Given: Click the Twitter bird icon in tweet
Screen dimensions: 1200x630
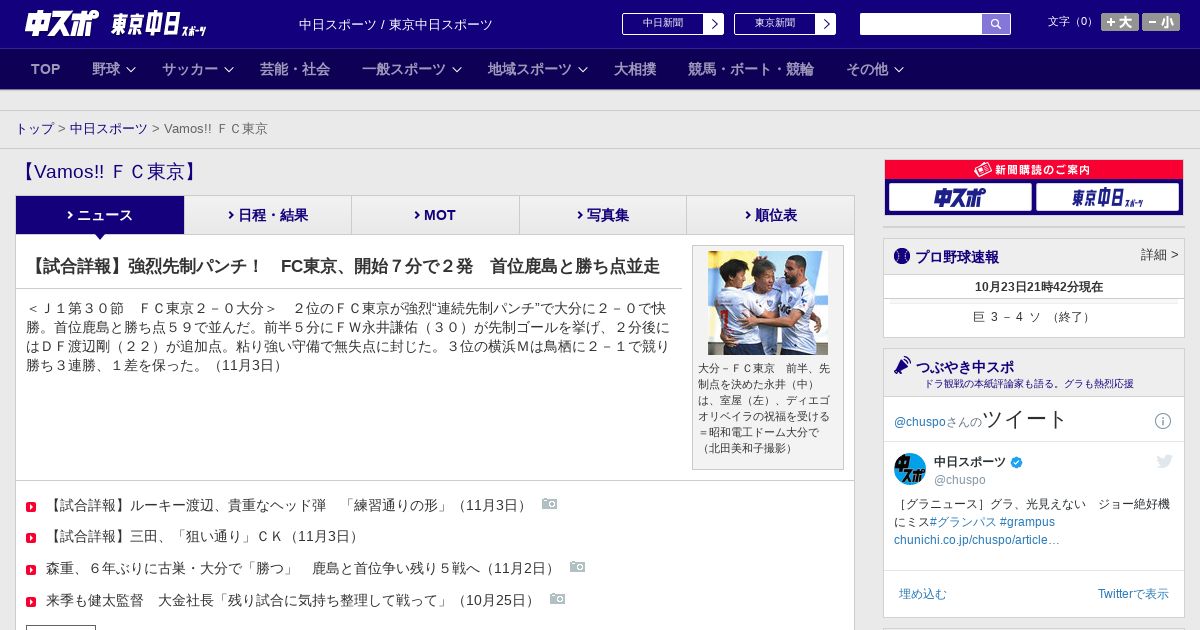Looking at the screenshot, I should 1164,461.
